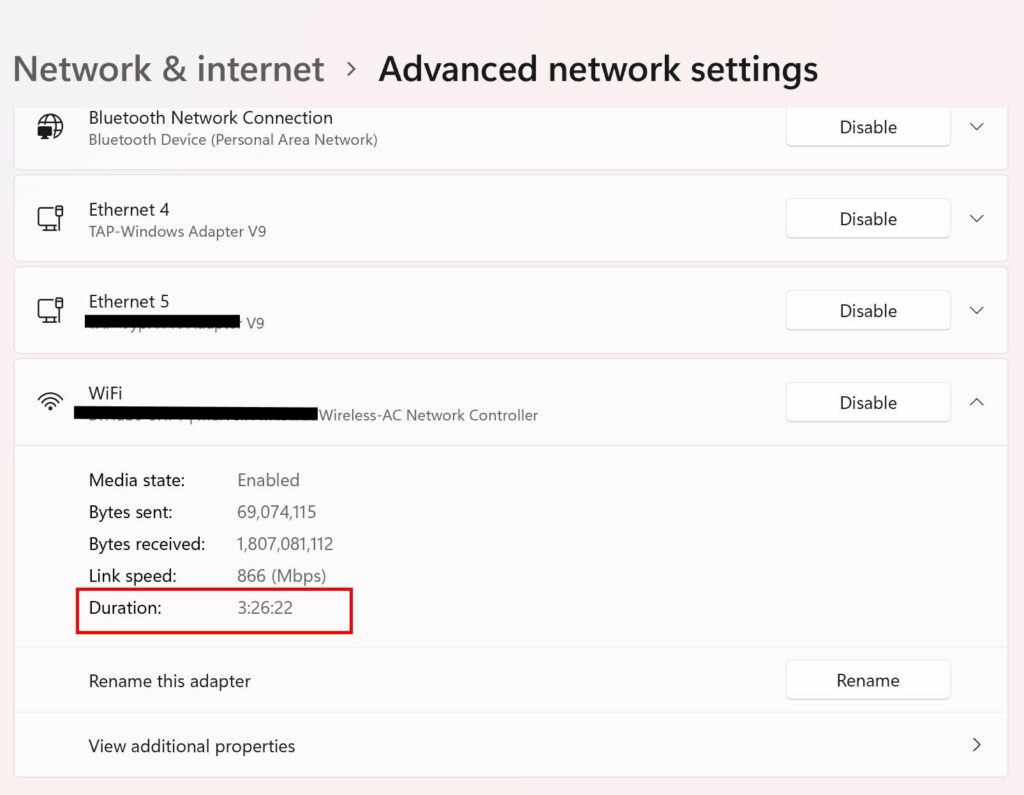Click the Ethernet 4 adapter icon
This screenshot has width=1024, height=795.
click(x=51, y=218)
